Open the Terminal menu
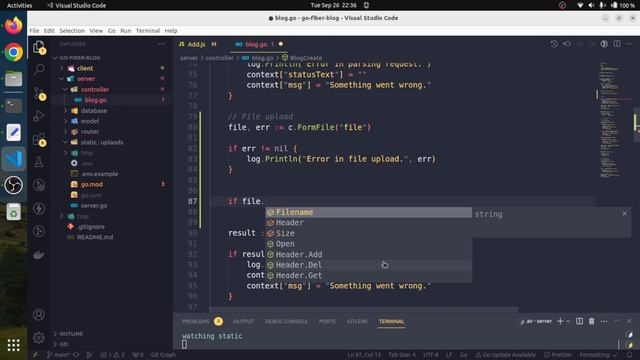The height and width of the screenshot is (360, 640). (148, 31)
